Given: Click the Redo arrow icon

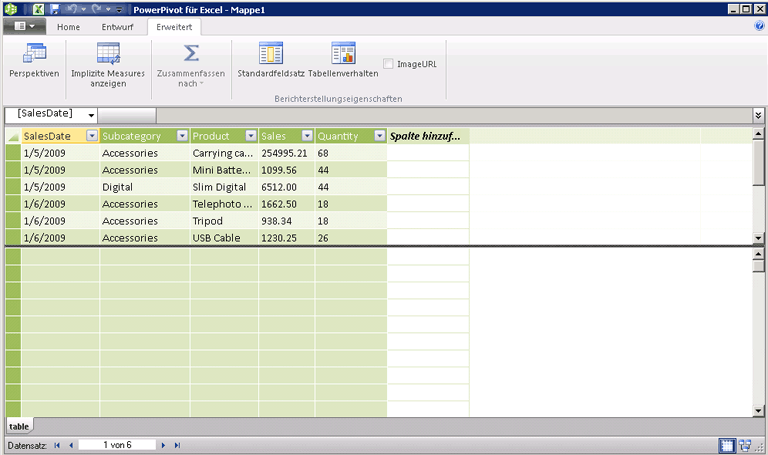Looking at the screenshot, I should tap(96, 9).
